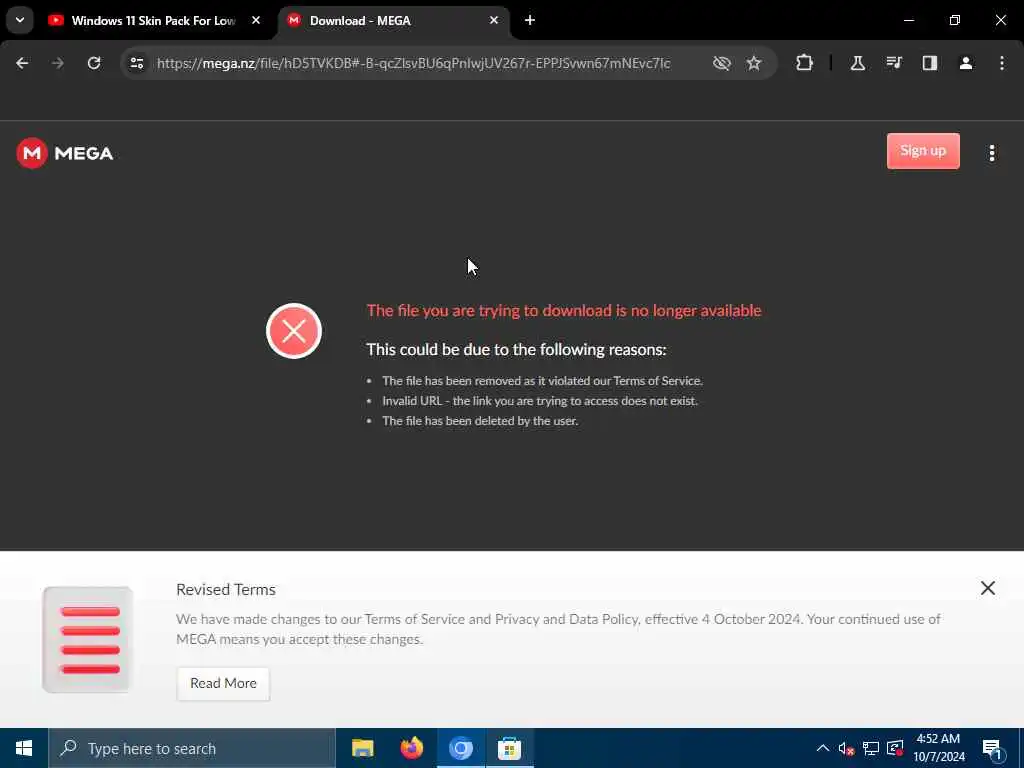The height and width of the screenshot is (768, 1024).
Task: Open the browser Extensions puzzle icon
Action: 805,63
